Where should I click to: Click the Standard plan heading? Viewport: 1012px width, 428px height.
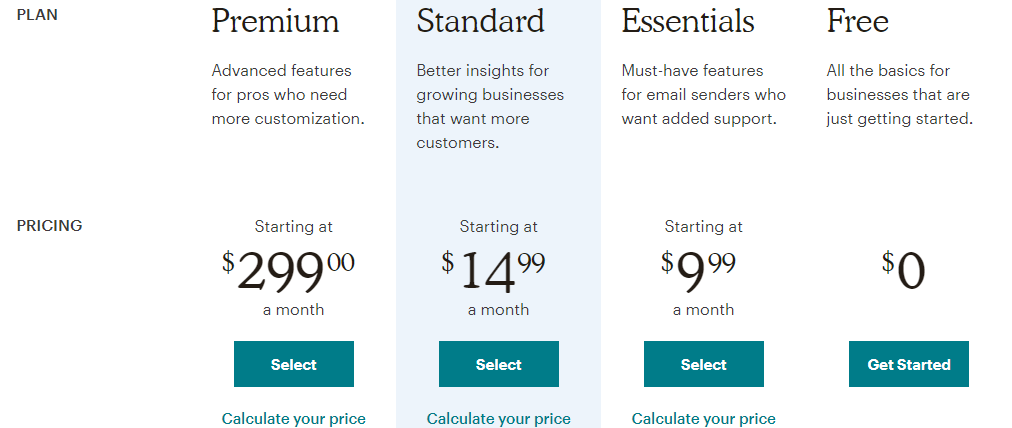click(481, 21)
